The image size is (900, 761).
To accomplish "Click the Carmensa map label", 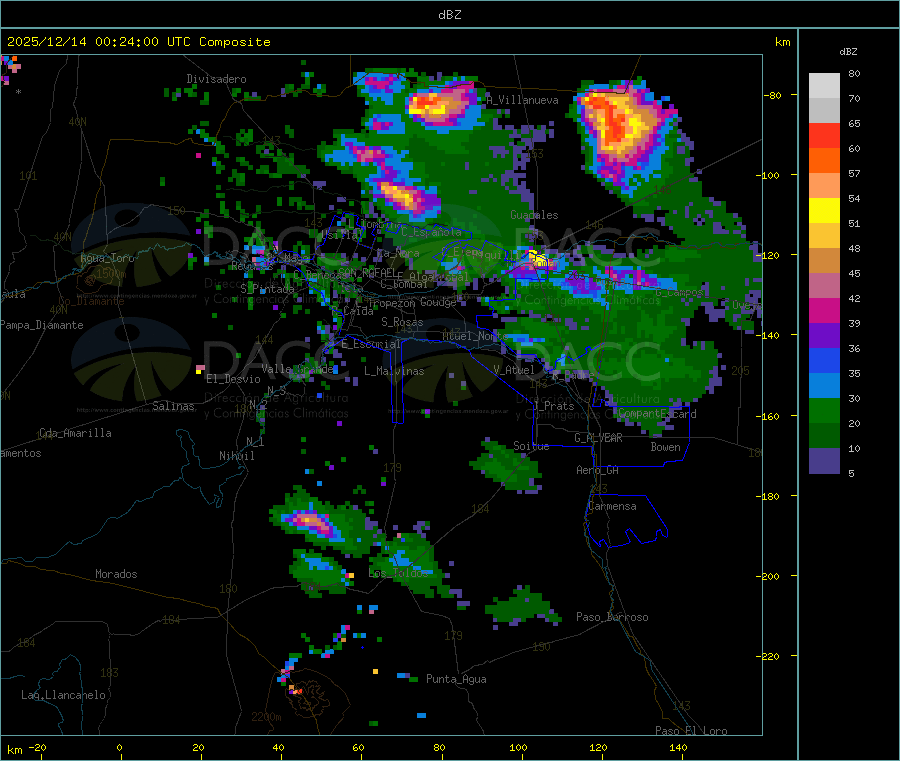I will point(612,506).
